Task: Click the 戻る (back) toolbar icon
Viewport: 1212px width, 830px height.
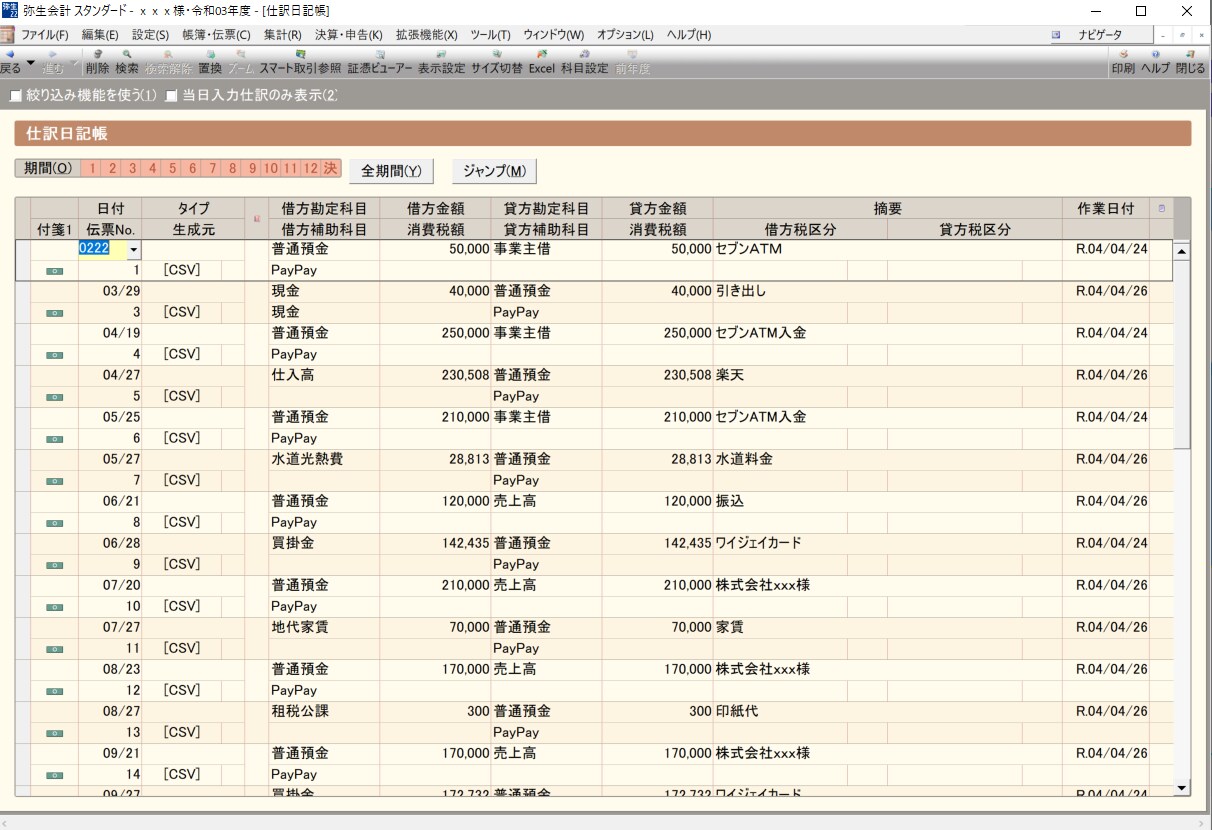Action: pyautogui.click(x=10, y=62)
